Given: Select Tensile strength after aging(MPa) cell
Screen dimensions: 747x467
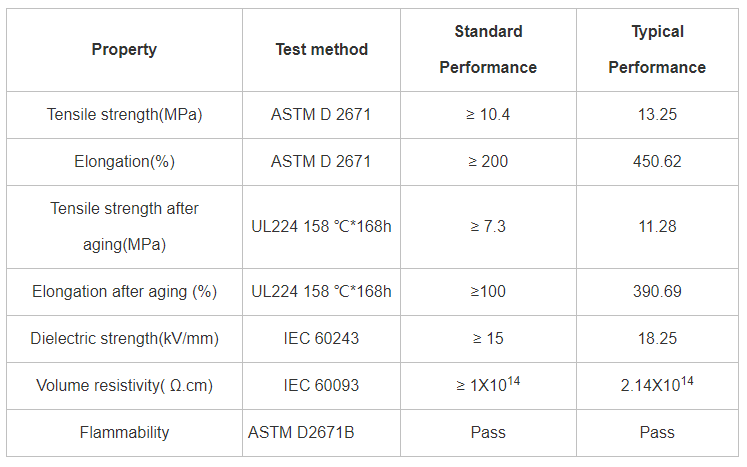Looking at the screenshot, I should 124,227.
